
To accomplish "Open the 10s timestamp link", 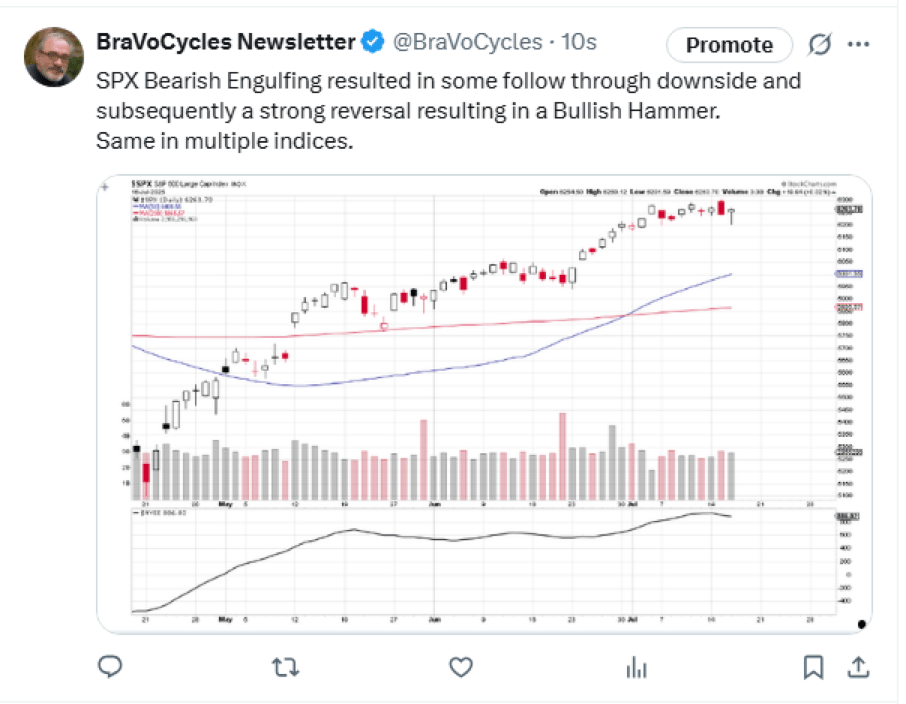I will pos(578,42).
